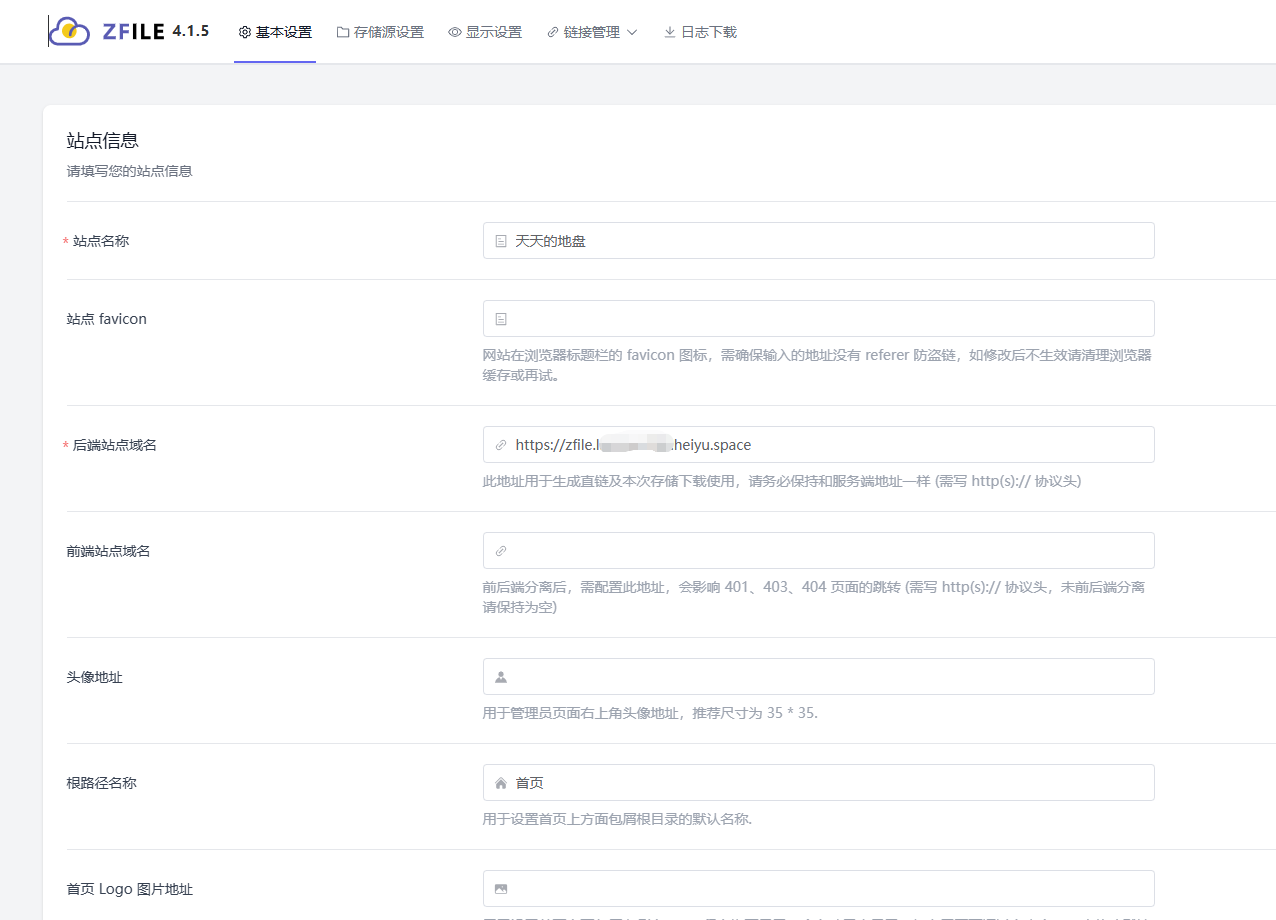Click the 根路径名称 field label
This screenshot has width=1276, height=920.
102,783
